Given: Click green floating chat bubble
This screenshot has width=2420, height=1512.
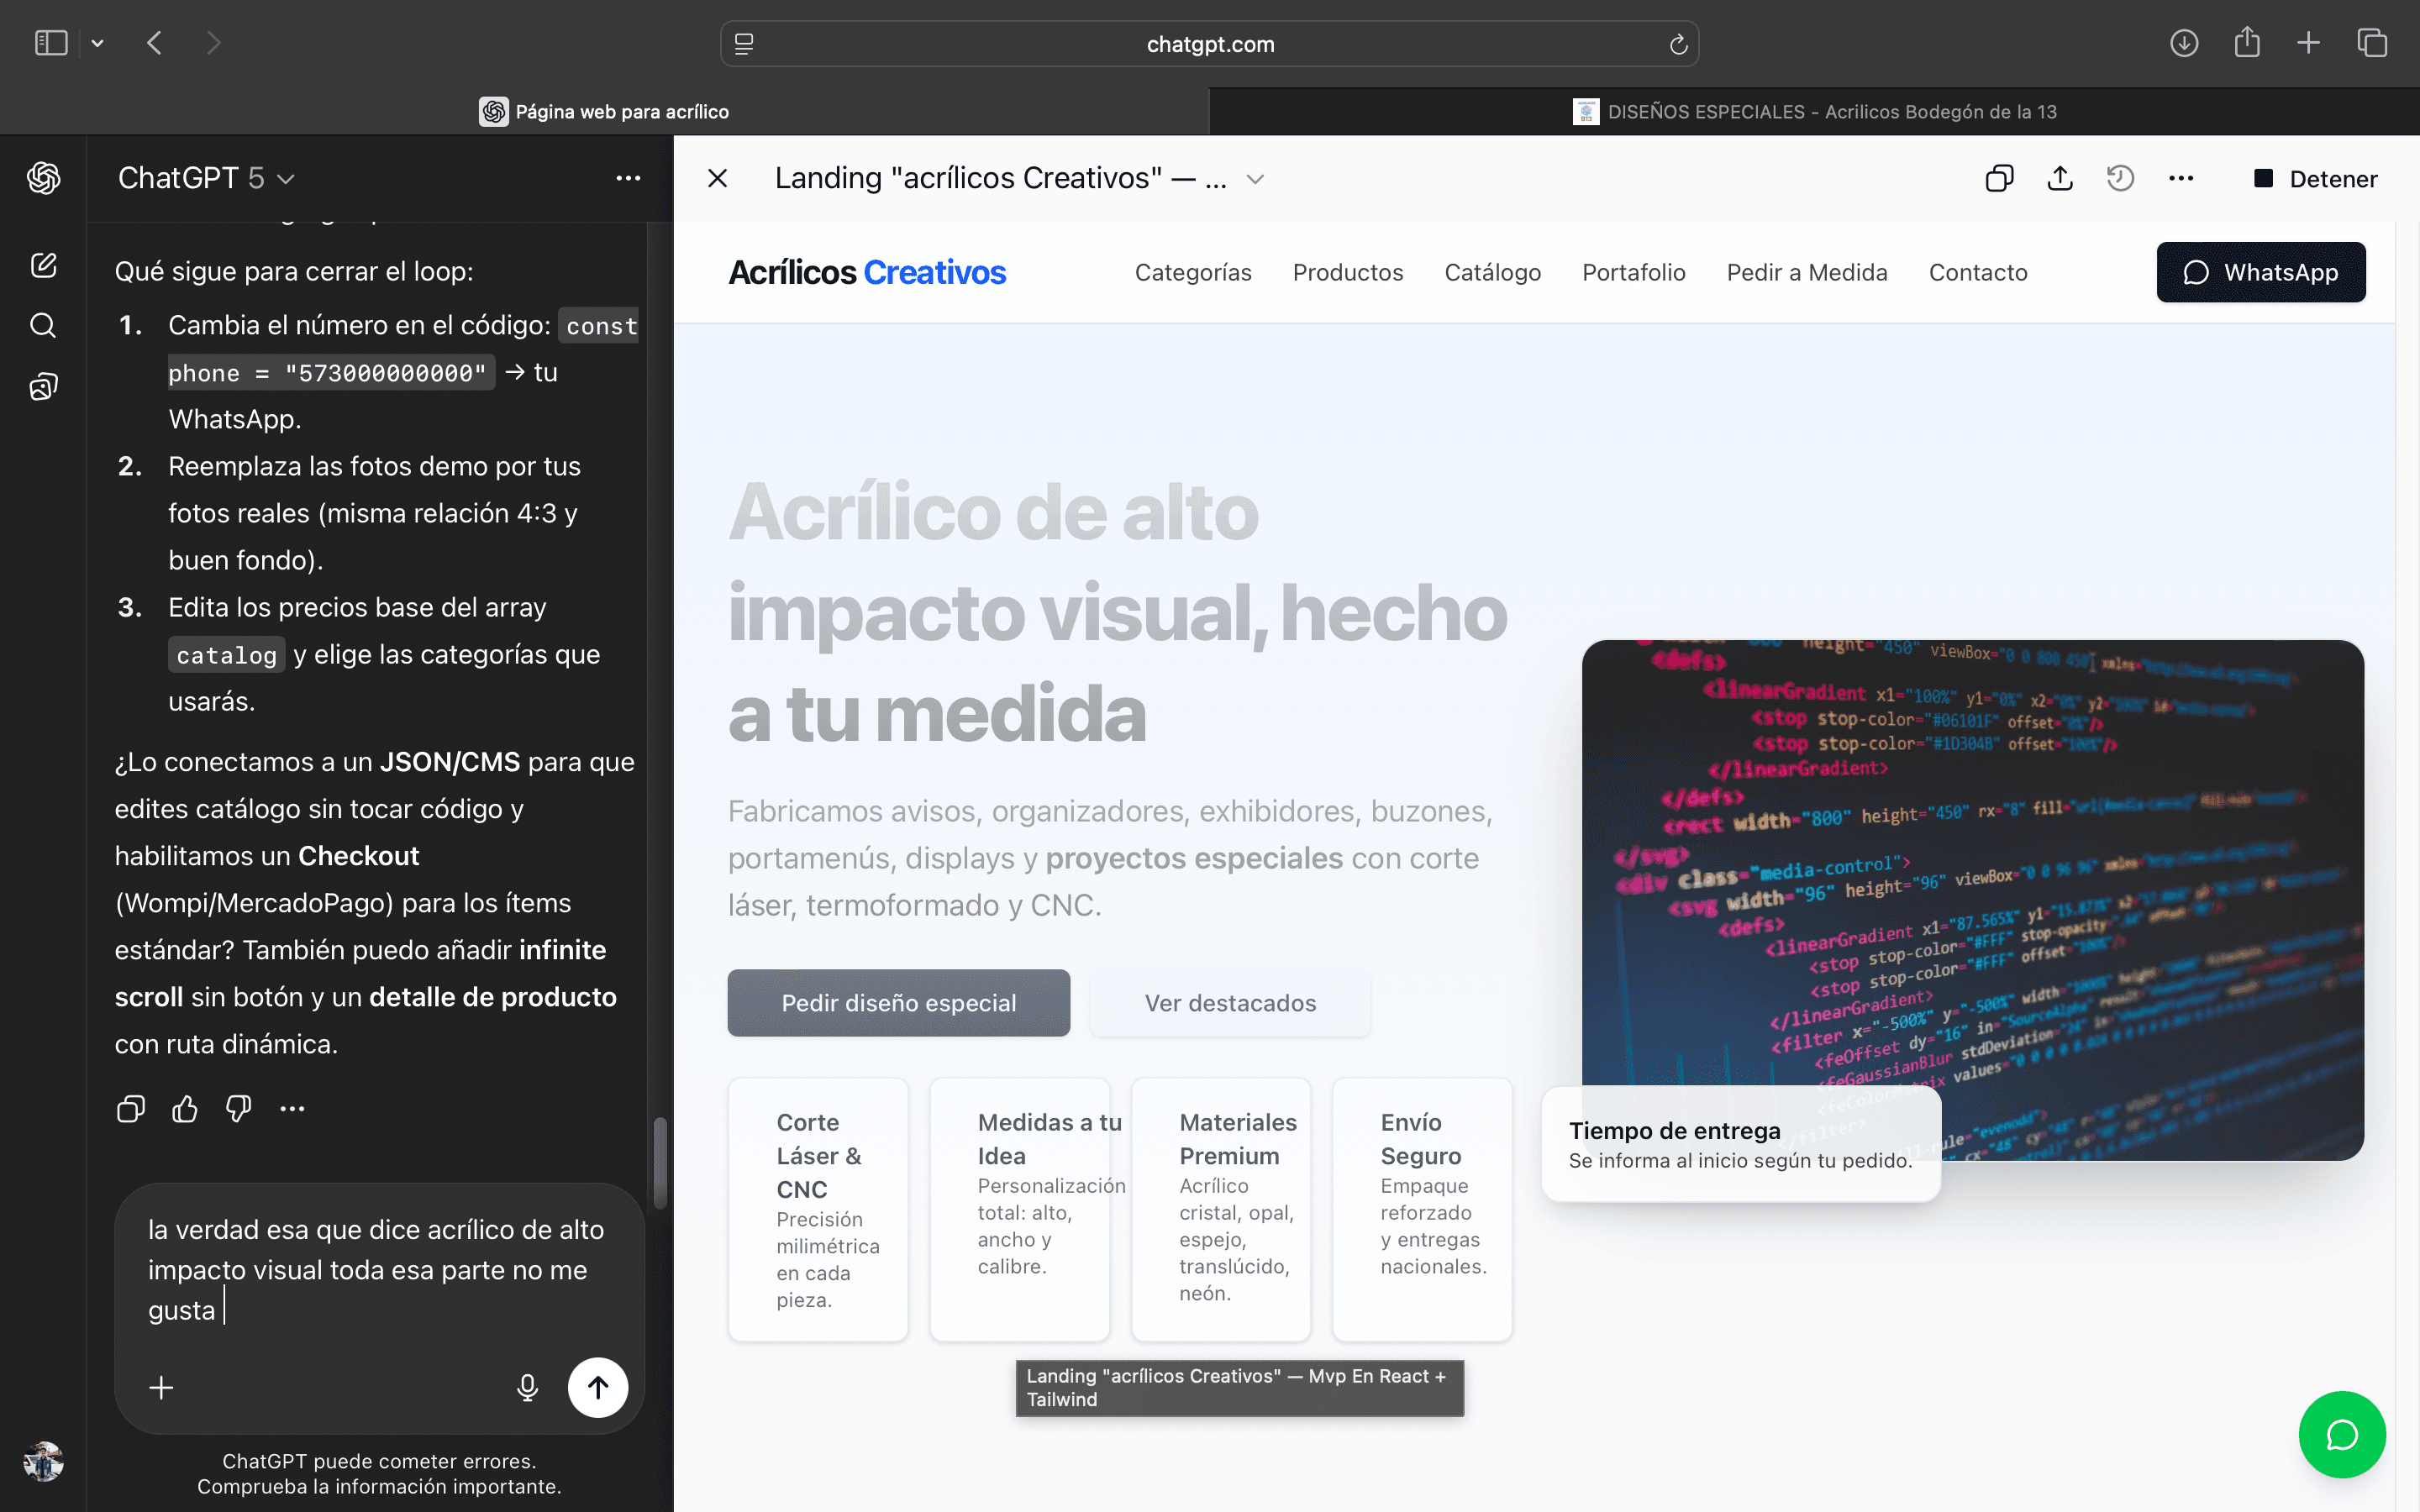Looking at the screenshot, I should pyautogui.click(x=2341, y=1434).
